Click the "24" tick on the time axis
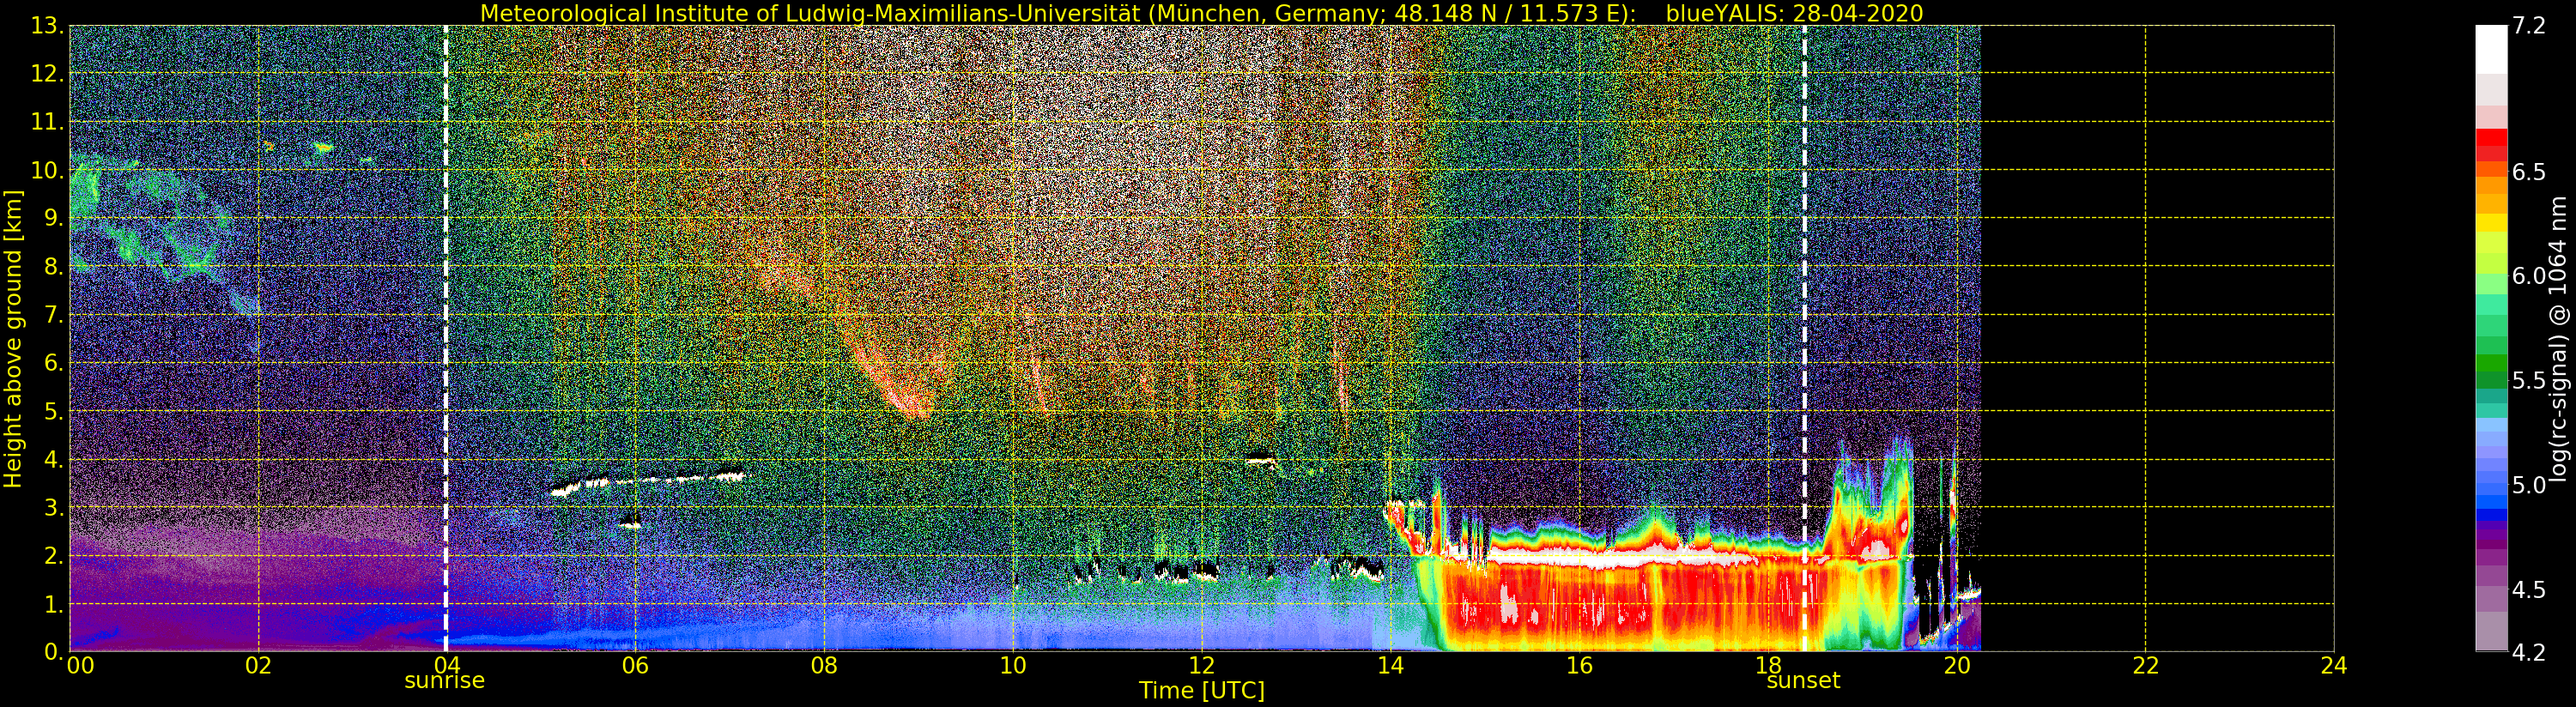 [2333, 666]
